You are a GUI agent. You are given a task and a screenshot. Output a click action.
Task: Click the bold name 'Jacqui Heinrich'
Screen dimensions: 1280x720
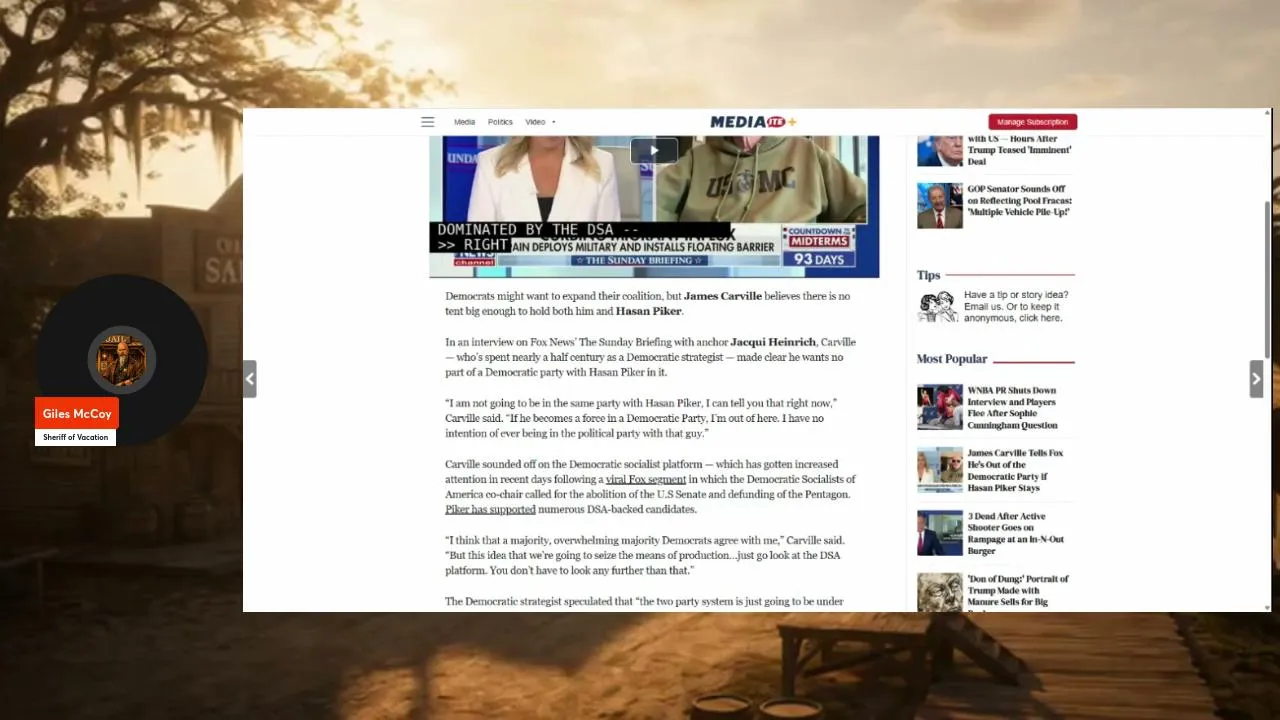(772, 342)
